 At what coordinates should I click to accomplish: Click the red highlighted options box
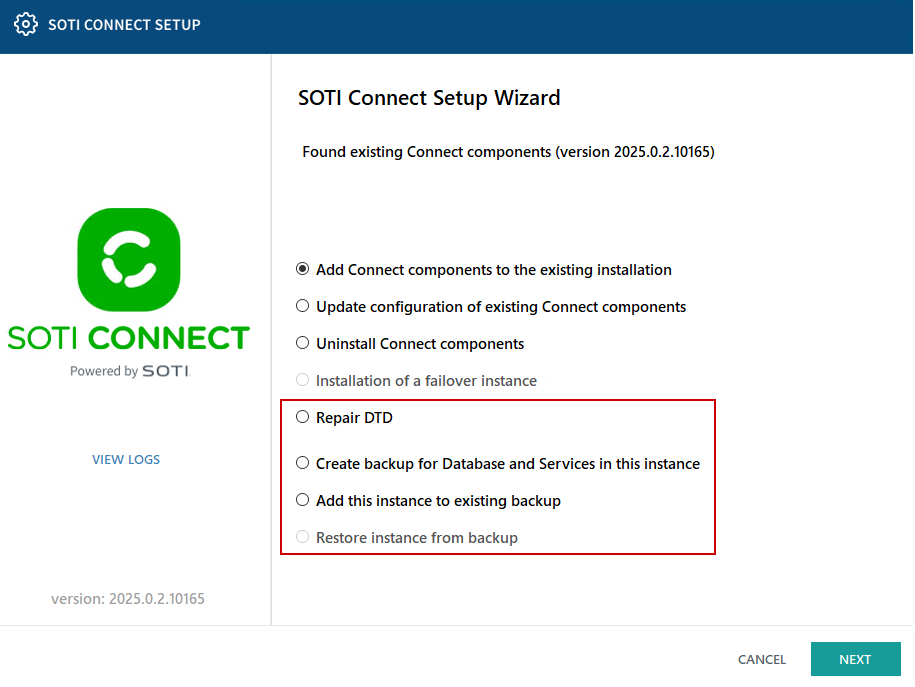[x=498, y=477]
